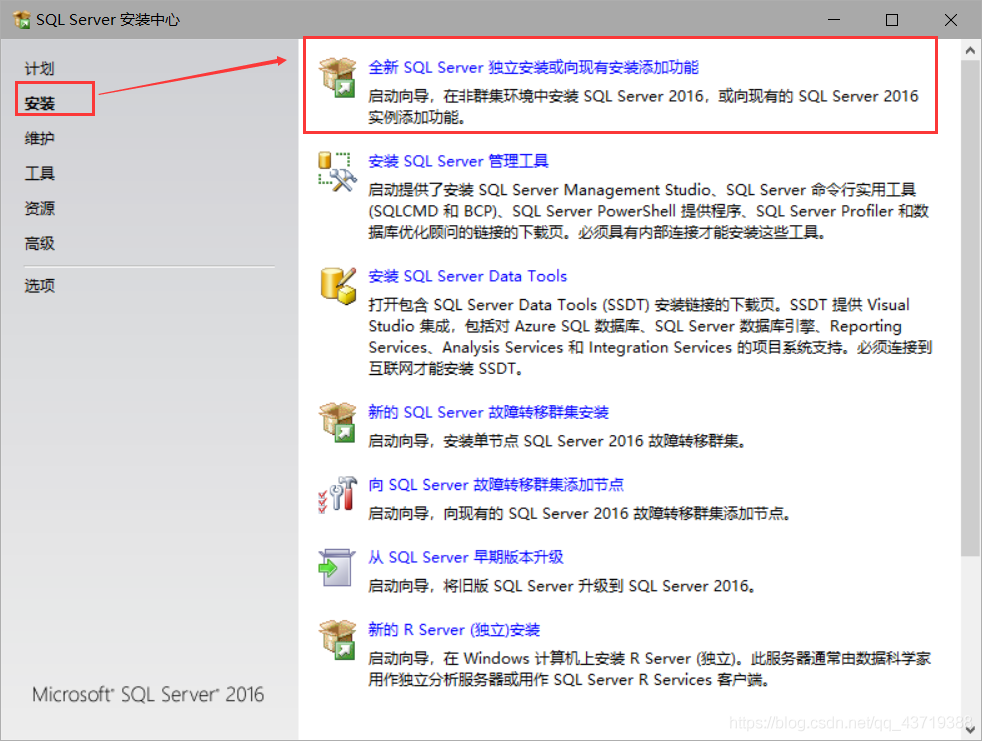Screen dimensions: 982x741
Task: Open the 工具 page in sidebar
Action: tap(39, 173)
